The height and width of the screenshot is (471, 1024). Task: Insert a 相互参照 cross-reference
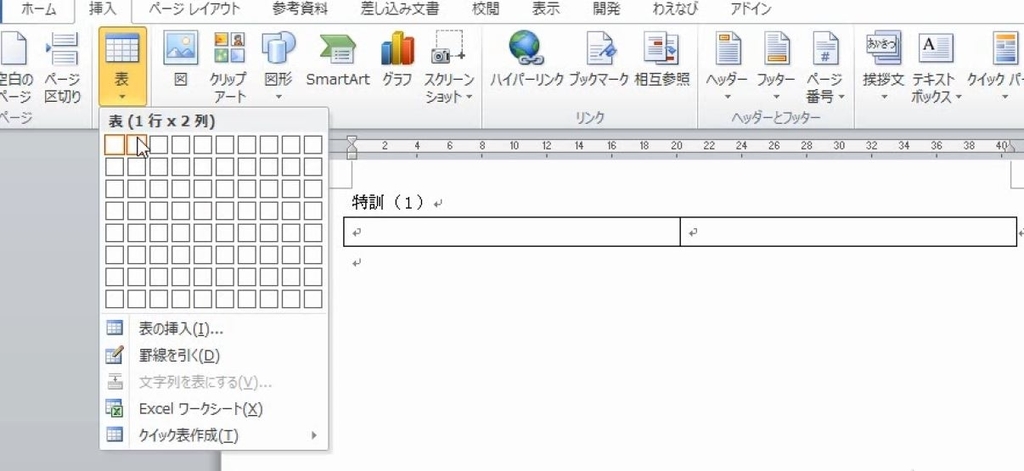[662, 60]
